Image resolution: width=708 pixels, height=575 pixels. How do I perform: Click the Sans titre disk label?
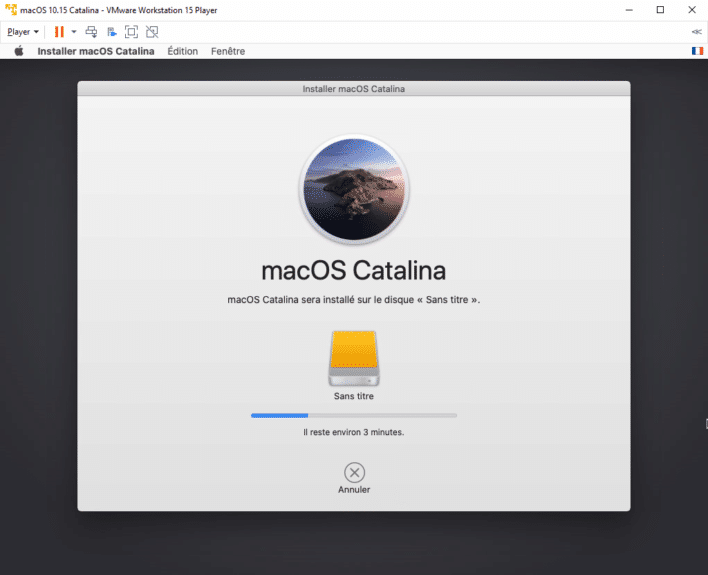[354, 396]
